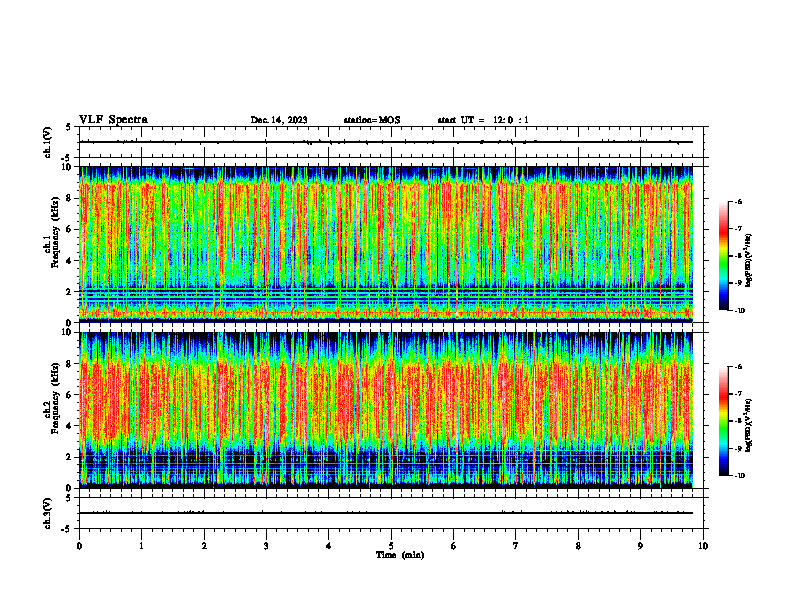The image size is (792, 612).
Task: Click the ch.2 spectrogram color scale bar
Action: [x=723, y=421]
